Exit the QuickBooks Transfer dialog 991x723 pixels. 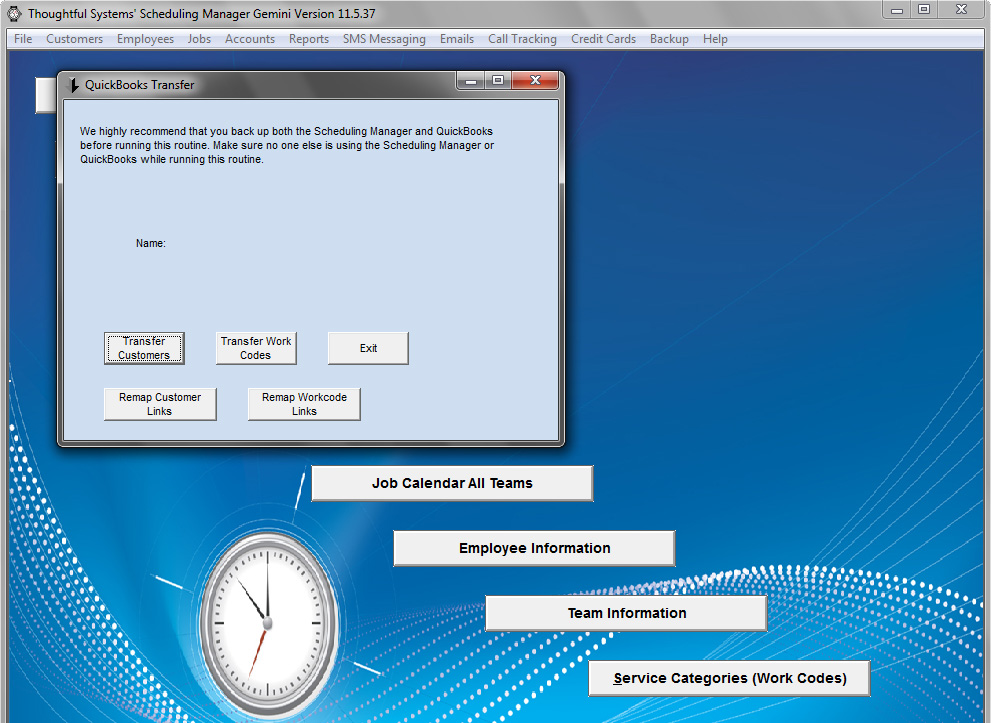pyautogui.click(x=368, y=348)
